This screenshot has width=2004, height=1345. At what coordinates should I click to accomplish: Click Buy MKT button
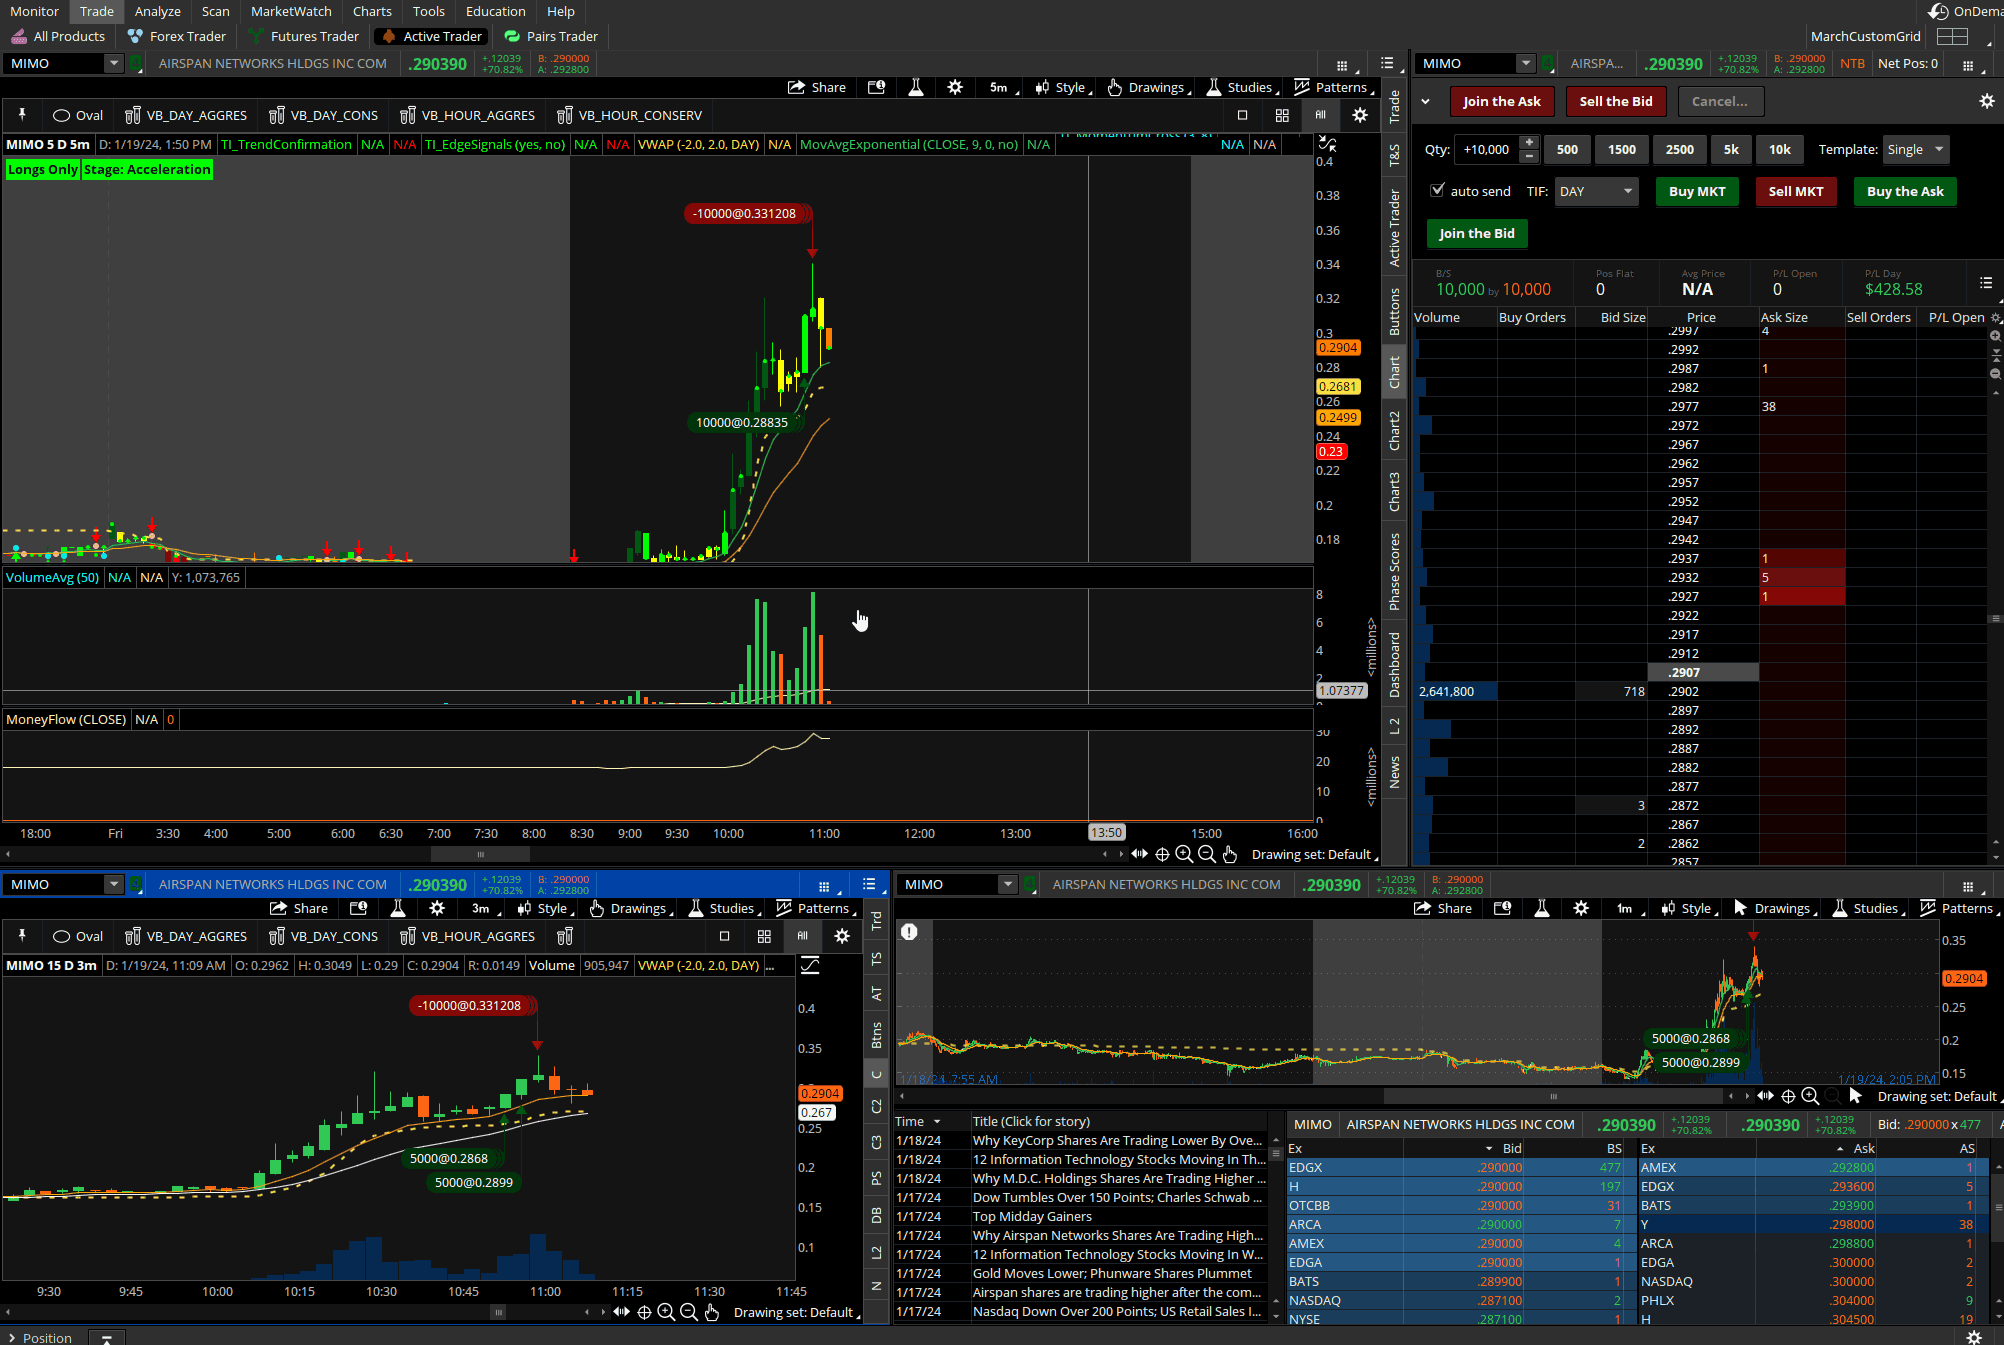[x=1697, y=191]
